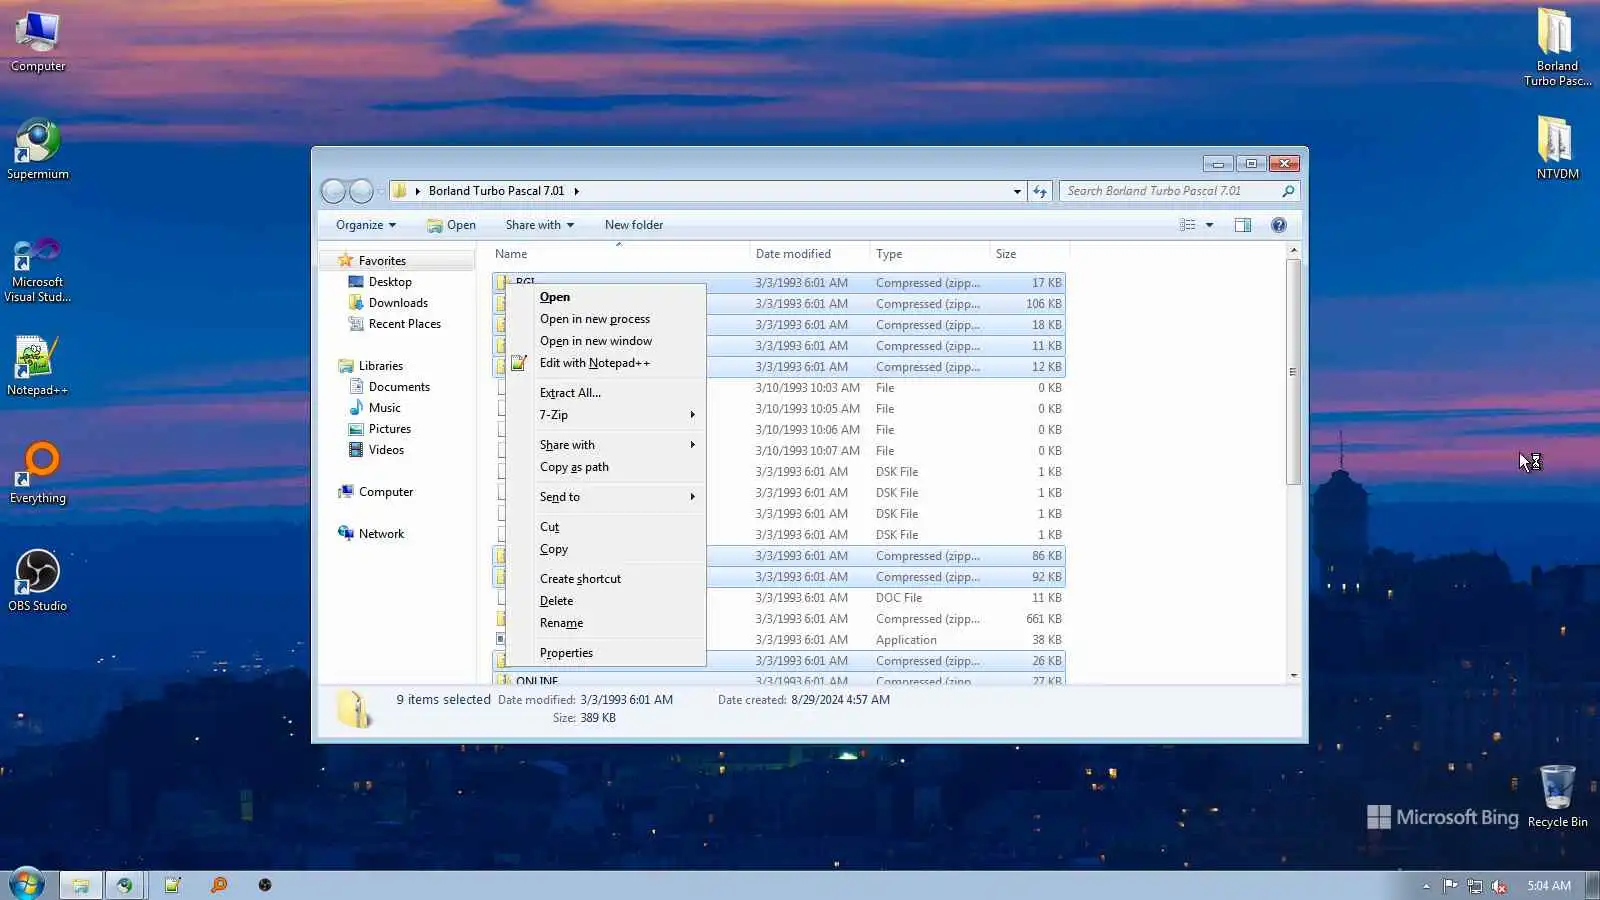Choose Extract All... from context menu
Screen dimensions: 1600x900
coord(606,393)
